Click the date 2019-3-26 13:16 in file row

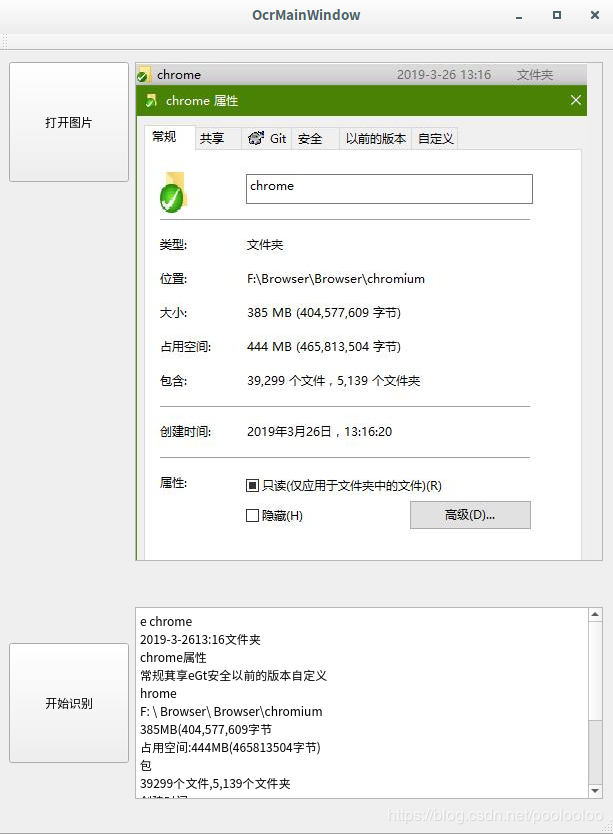tap(444, 74)
